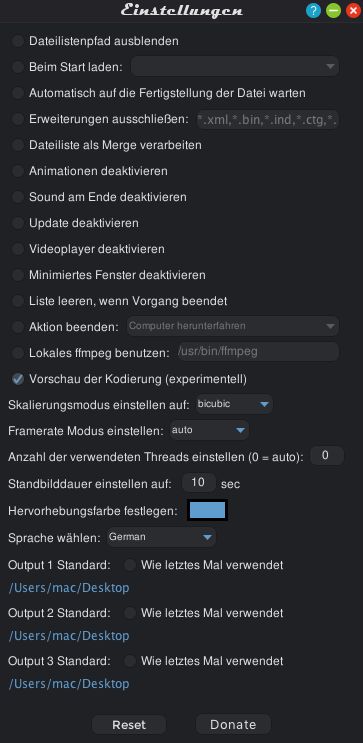Viewport: 363px width, 743px height.
Task: Select Wie letztes Mal verwendet for Output 2
Action: tap(130, 613)
